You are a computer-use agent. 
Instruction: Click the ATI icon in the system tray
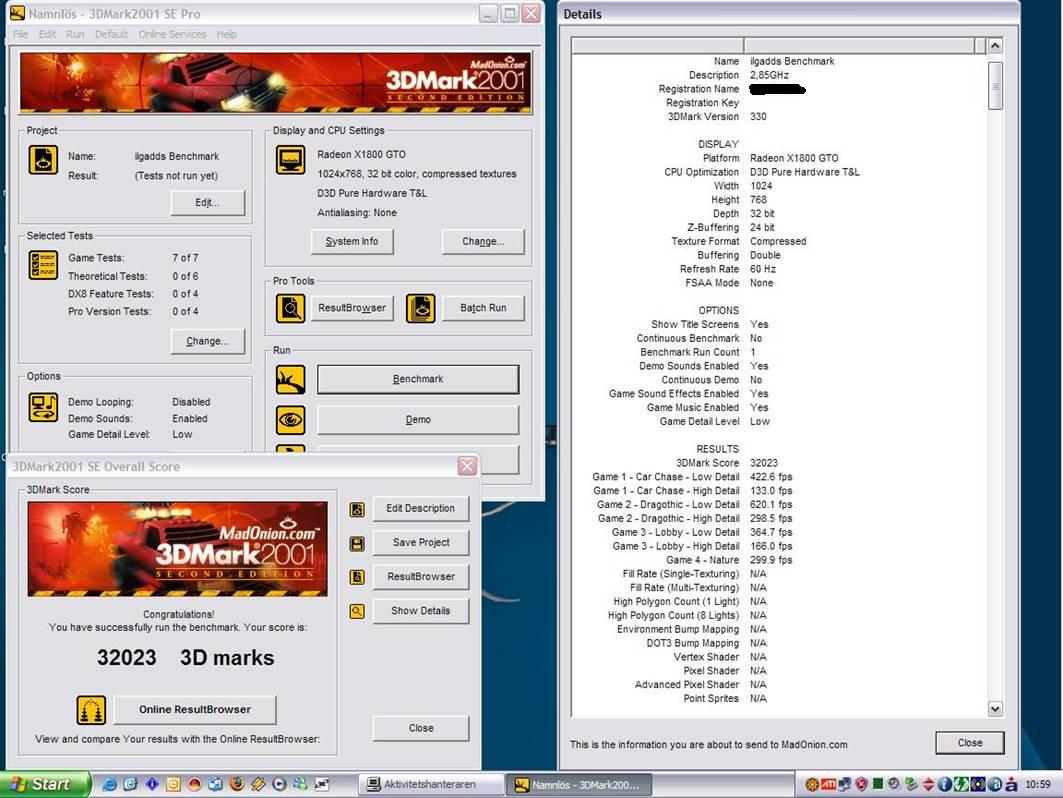click(828, 784)
